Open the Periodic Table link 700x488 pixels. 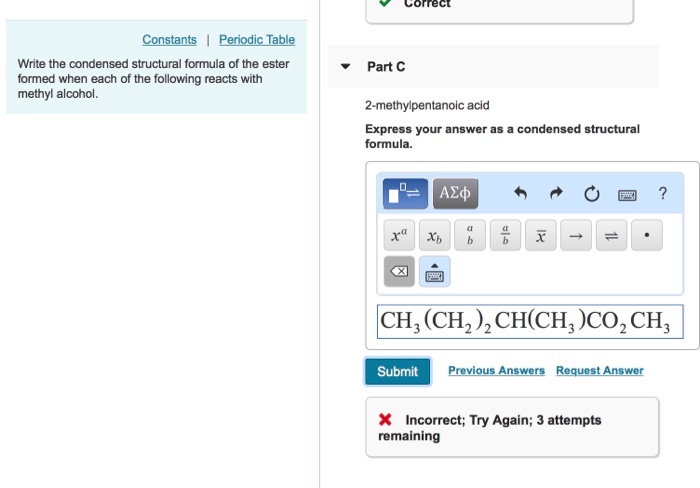[257, 40]
